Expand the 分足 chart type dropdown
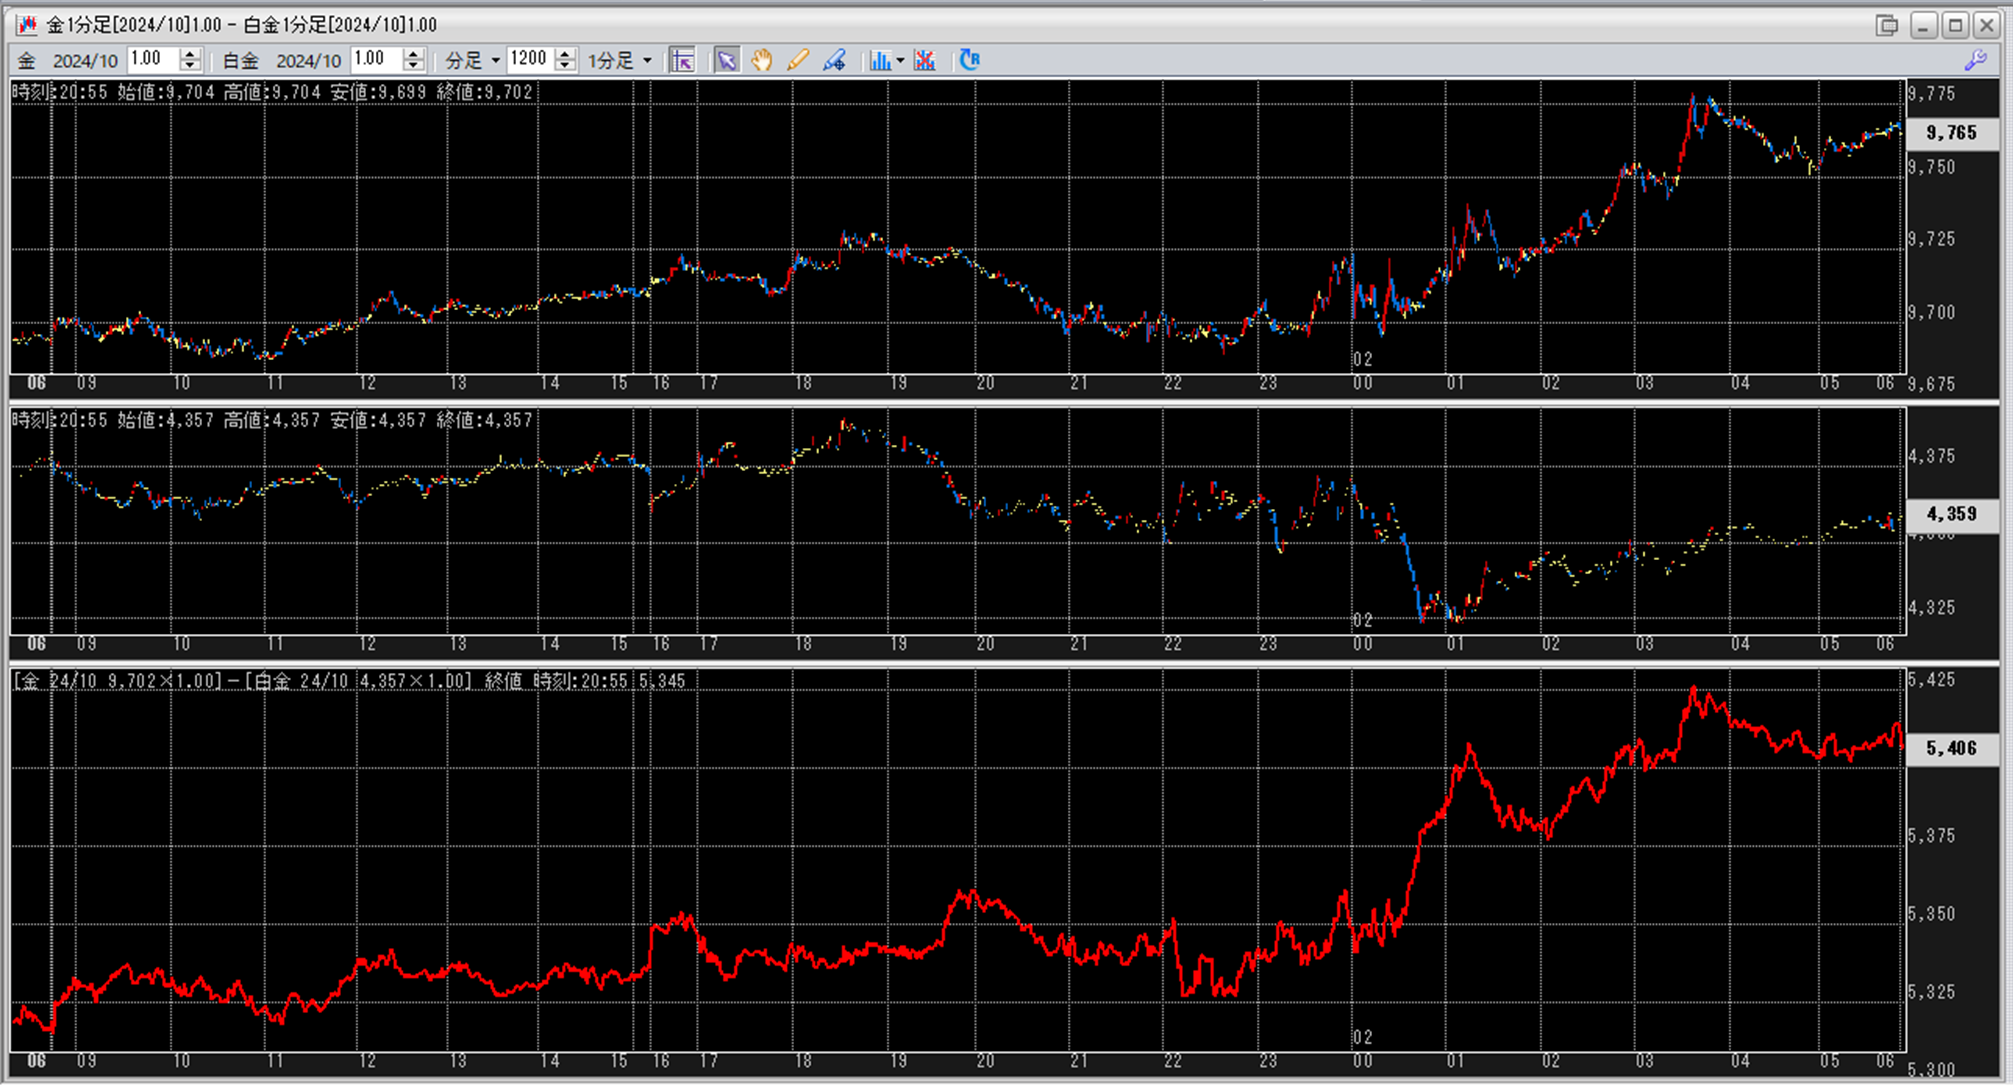This screenshot has width=2013, height=1086. click(x=473, y=60)
